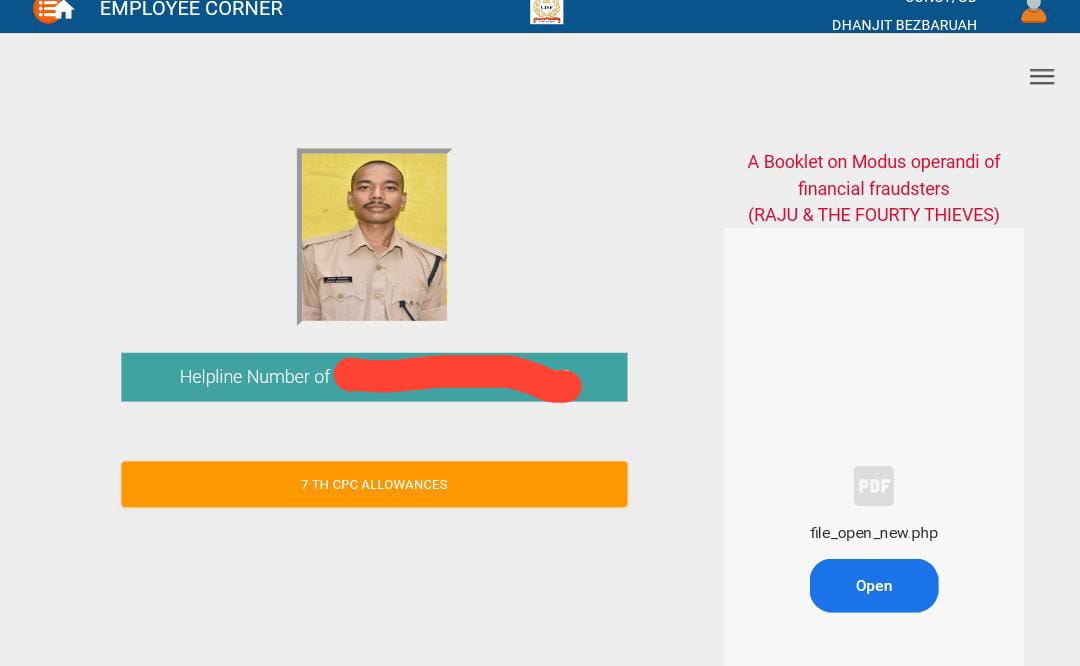The height and width of the screenshot is (666, 1080).
Task: Open 7 TH CPC ALLOWANCES
Action: pos(374,484)
